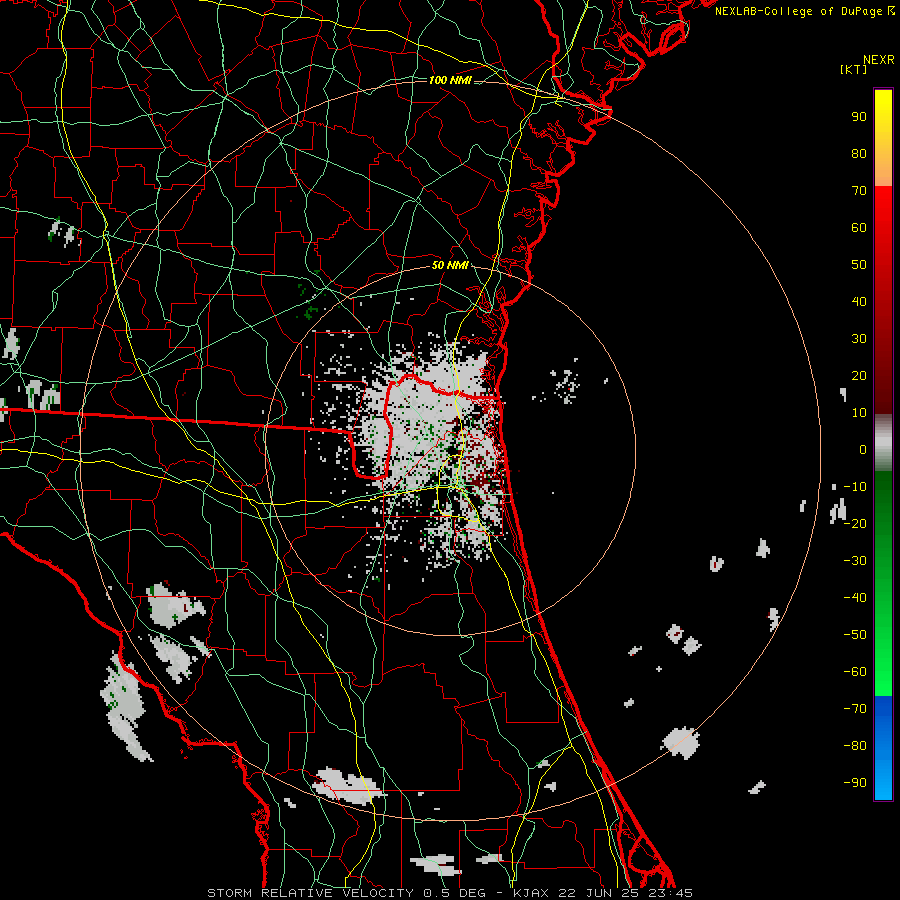Click the -70 knot scale value

(x=855, y=709)
